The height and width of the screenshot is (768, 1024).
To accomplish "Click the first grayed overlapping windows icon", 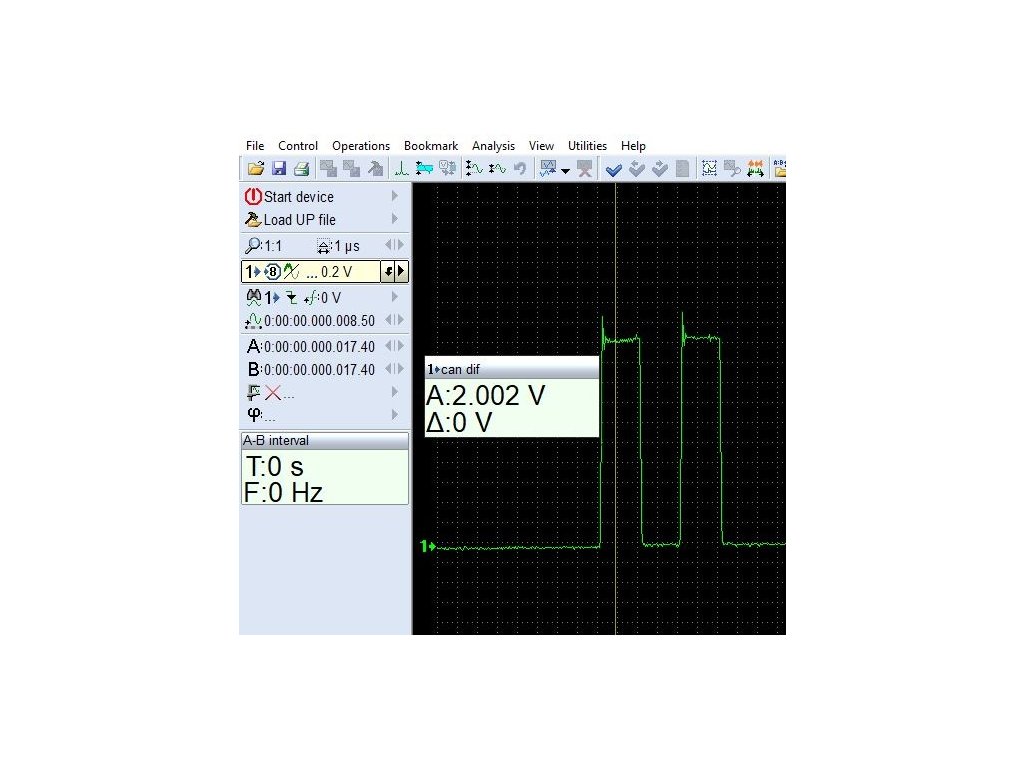I will point(328,168).
